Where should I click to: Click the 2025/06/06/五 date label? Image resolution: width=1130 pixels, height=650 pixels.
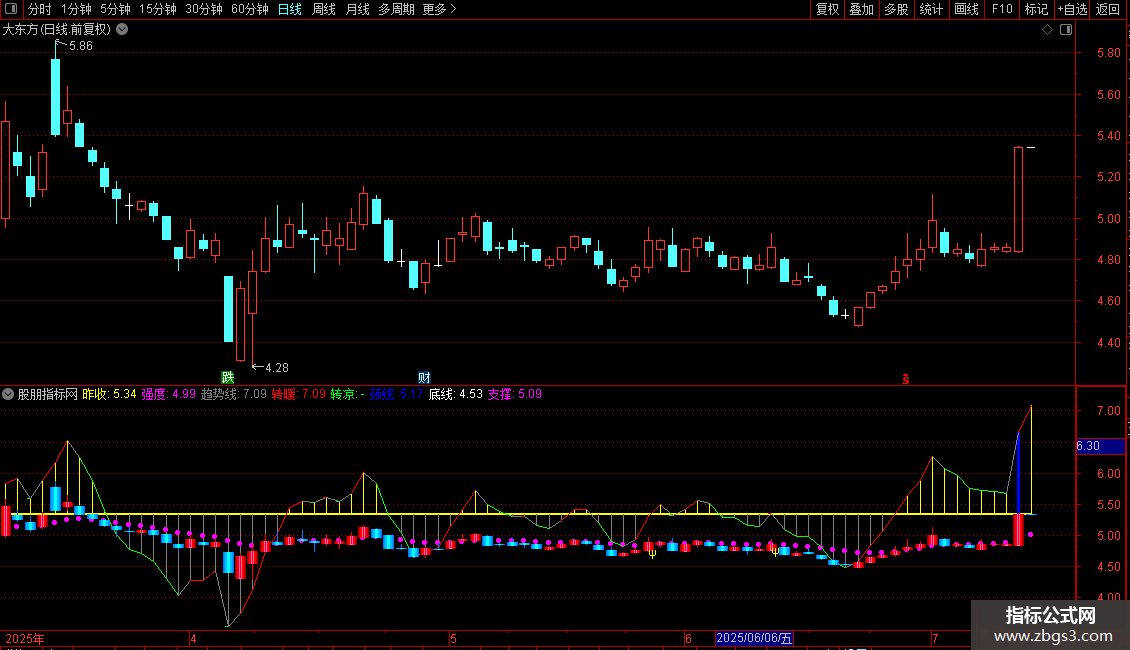coord(755,638)
